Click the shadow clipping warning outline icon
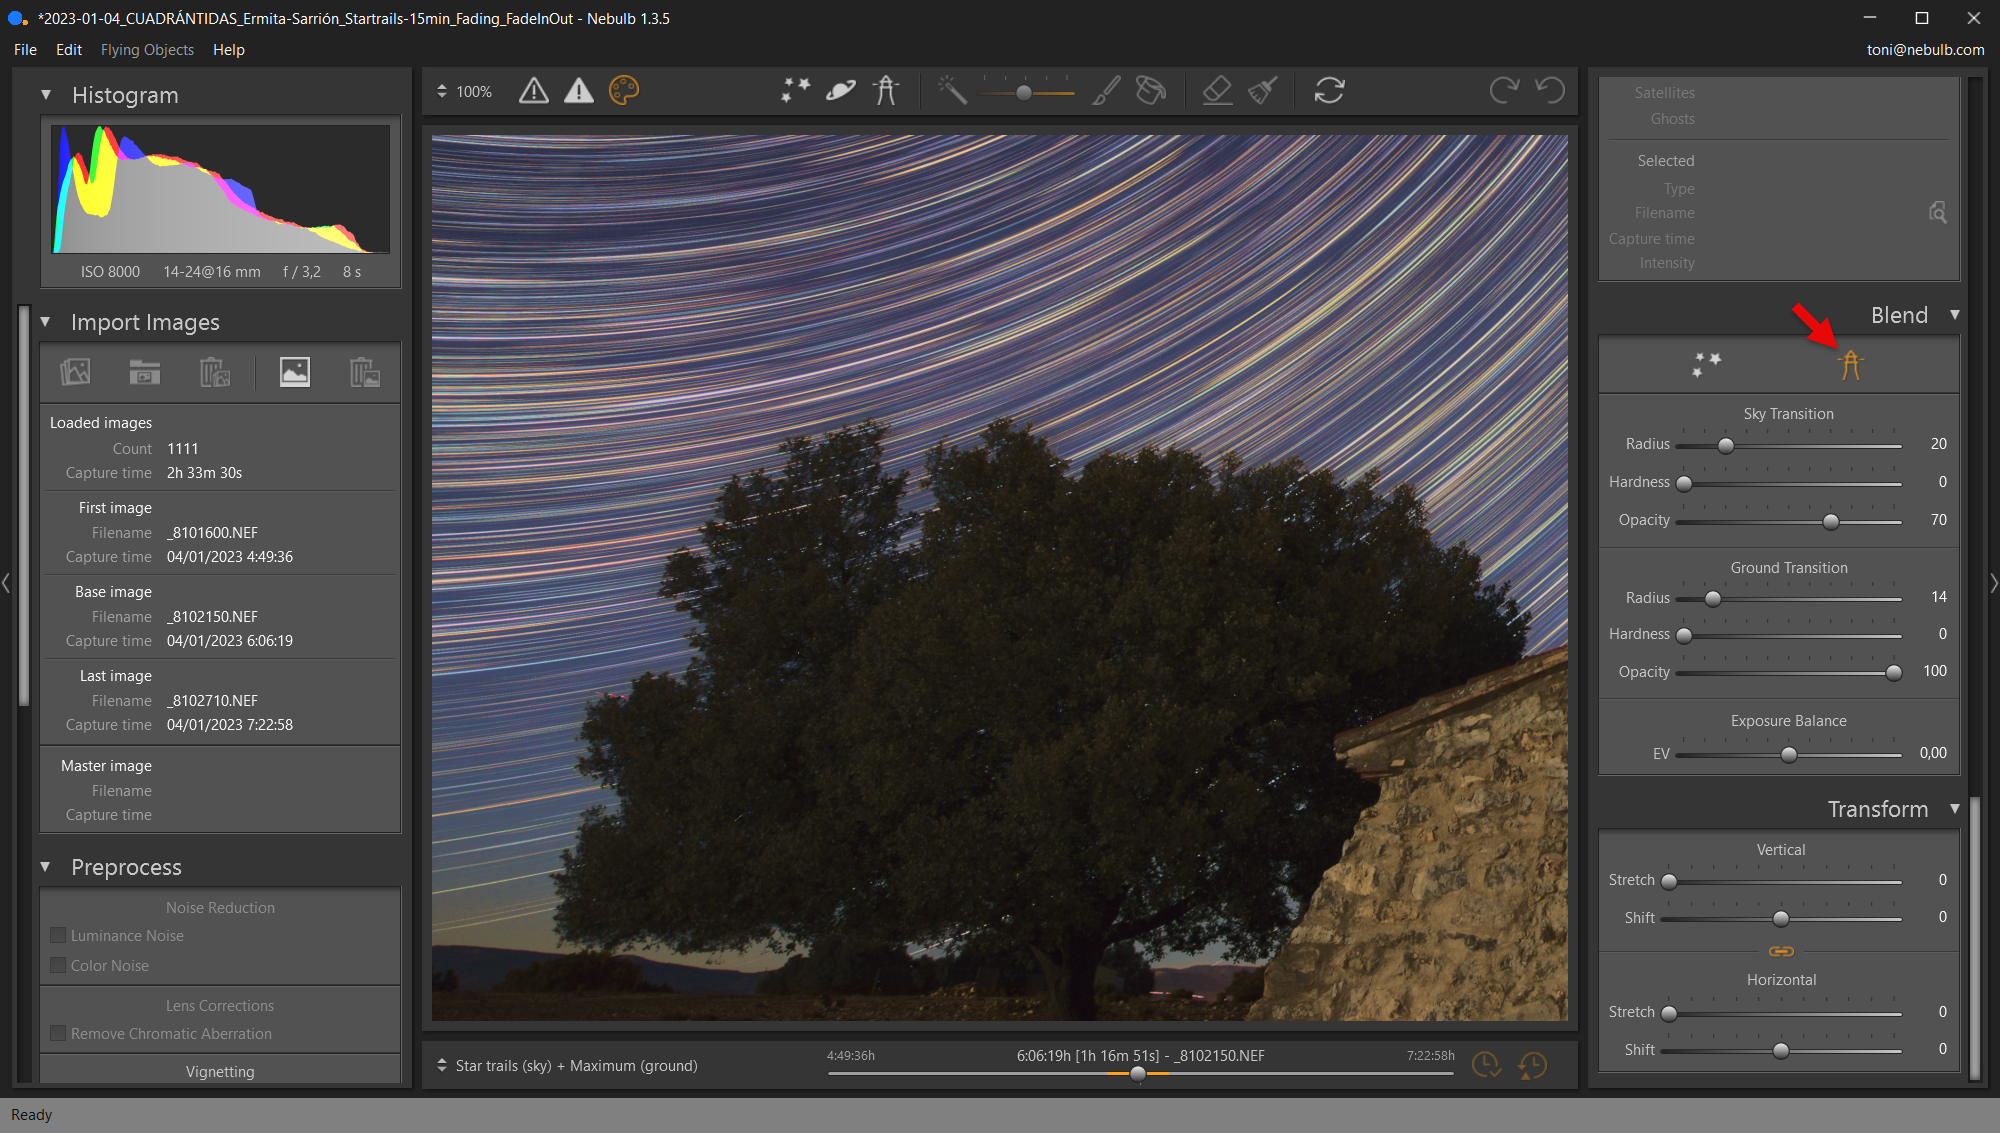The width and height of the screenshot is (2000, 1133). point(534,91)
